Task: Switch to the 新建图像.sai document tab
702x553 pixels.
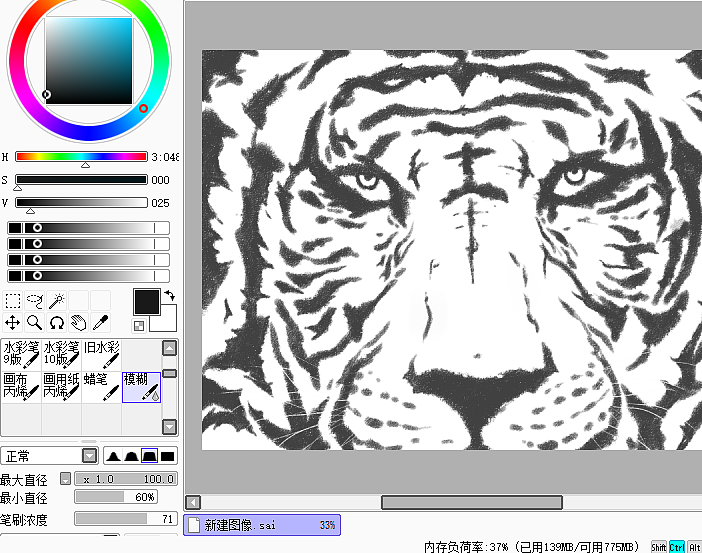Action: tap(262, 525)
